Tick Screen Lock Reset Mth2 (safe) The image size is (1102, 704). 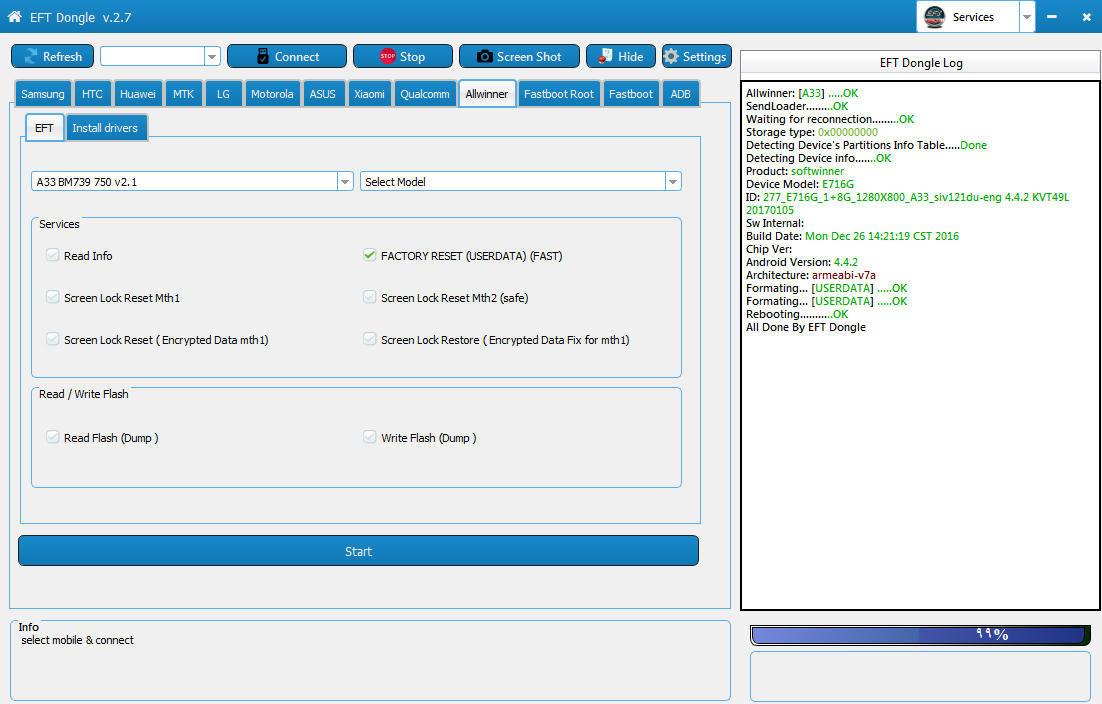pyautogui.click(x=370, y=297)
